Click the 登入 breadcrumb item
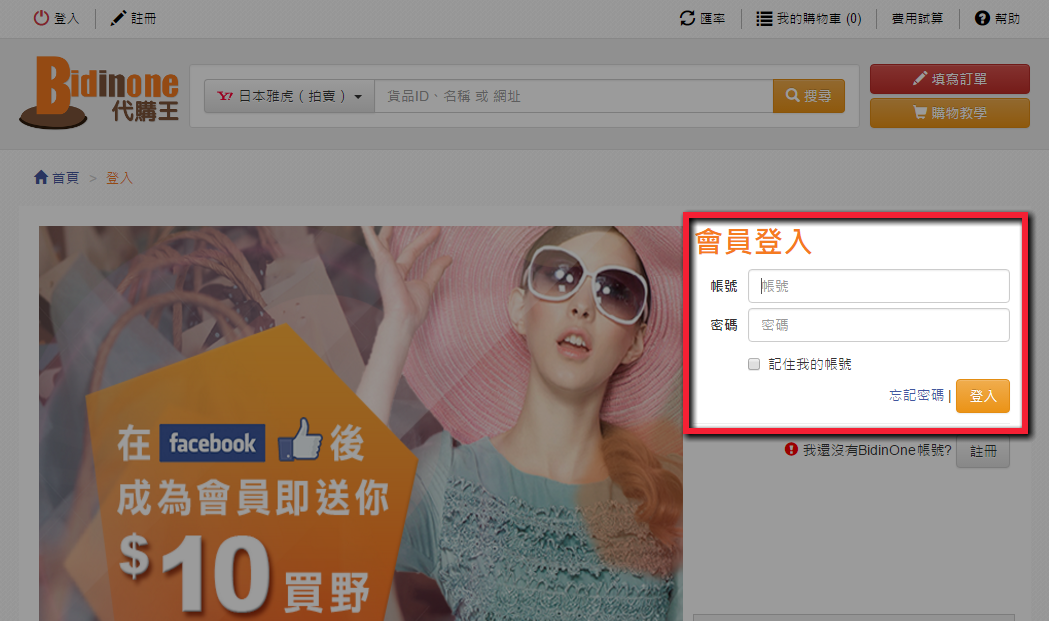Image resolution: width=1049 pixels, height=621 pixels. 119,178
